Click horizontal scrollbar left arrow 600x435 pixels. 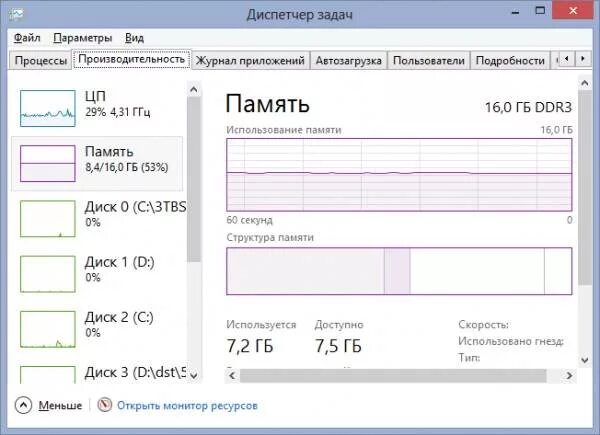232,376
